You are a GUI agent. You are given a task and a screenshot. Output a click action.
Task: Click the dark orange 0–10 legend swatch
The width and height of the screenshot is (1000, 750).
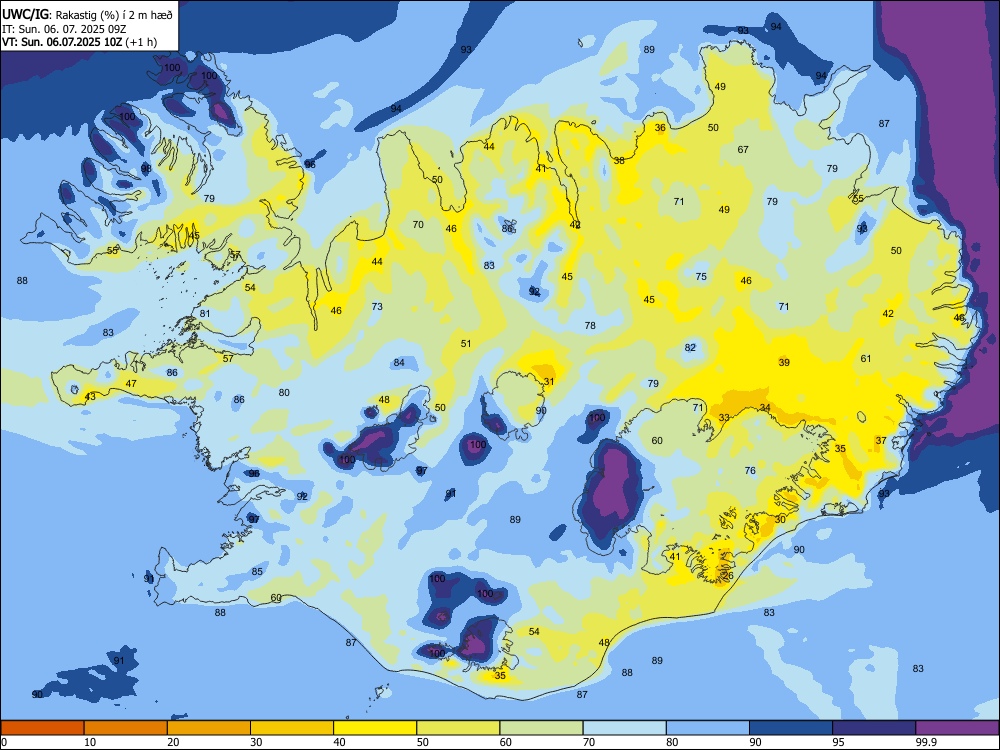tap(42, 728)
